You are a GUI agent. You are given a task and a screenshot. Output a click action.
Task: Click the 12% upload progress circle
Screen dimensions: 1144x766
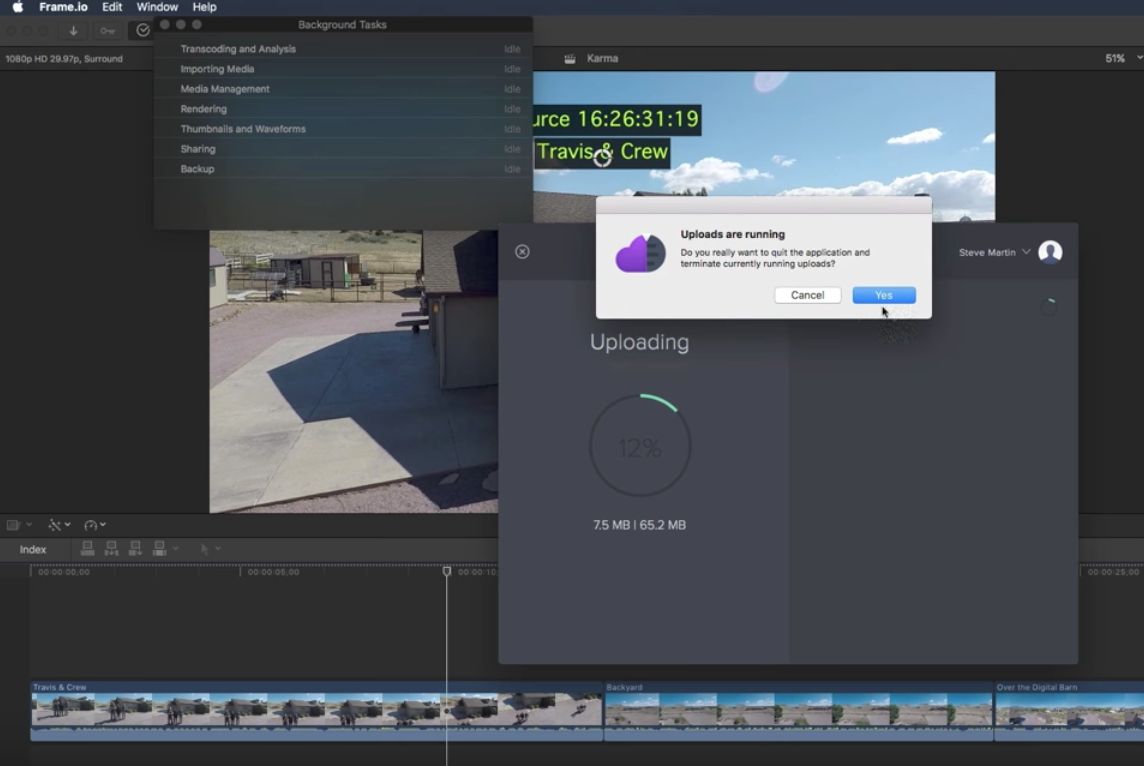click(x=640, y=446)
